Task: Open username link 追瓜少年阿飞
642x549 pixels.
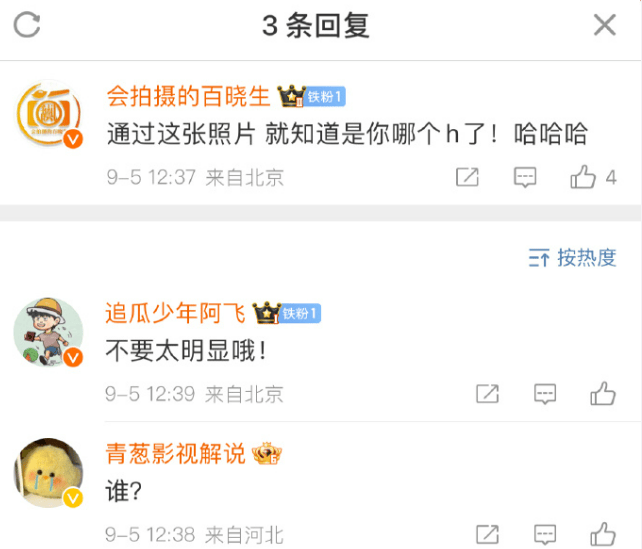Action: click(175, 313)
